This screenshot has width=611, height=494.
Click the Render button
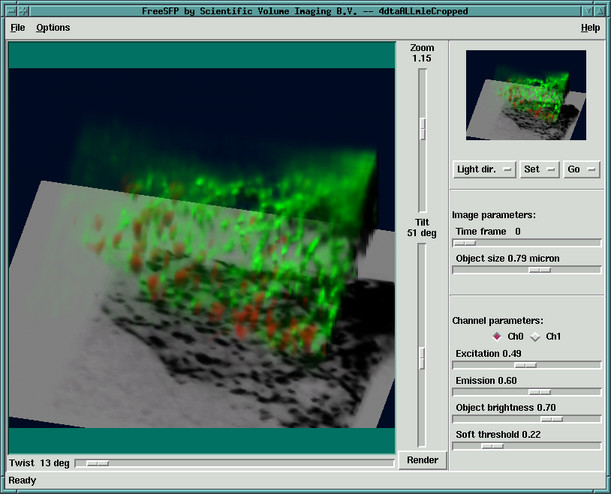(x=423, y=460)
